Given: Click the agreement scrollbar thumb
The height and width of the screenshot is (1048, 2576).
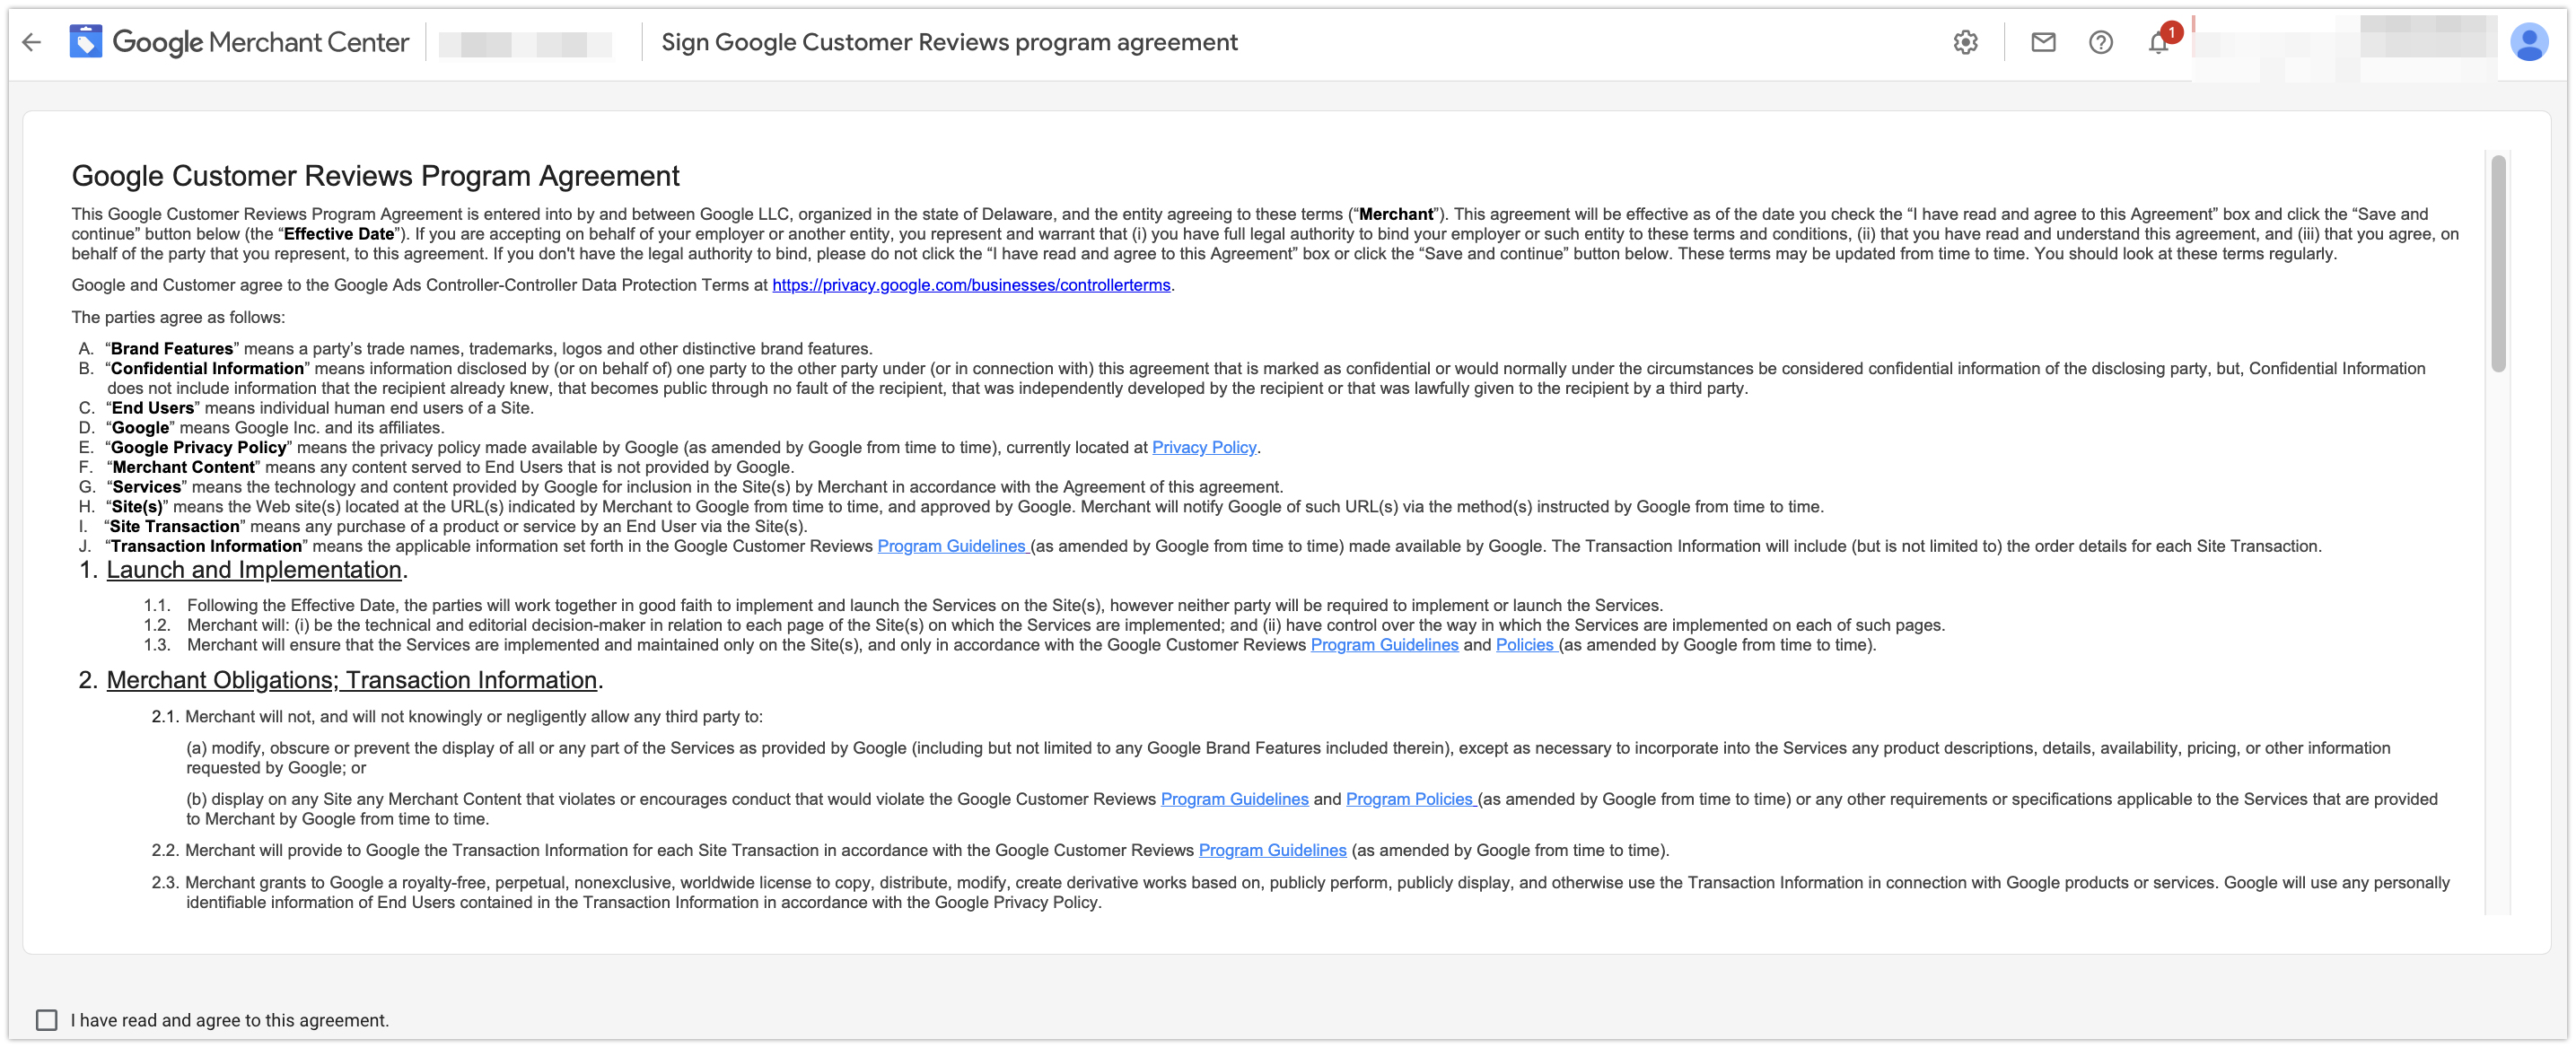Looking at the screenshot, I should (x=2497, y=263).
